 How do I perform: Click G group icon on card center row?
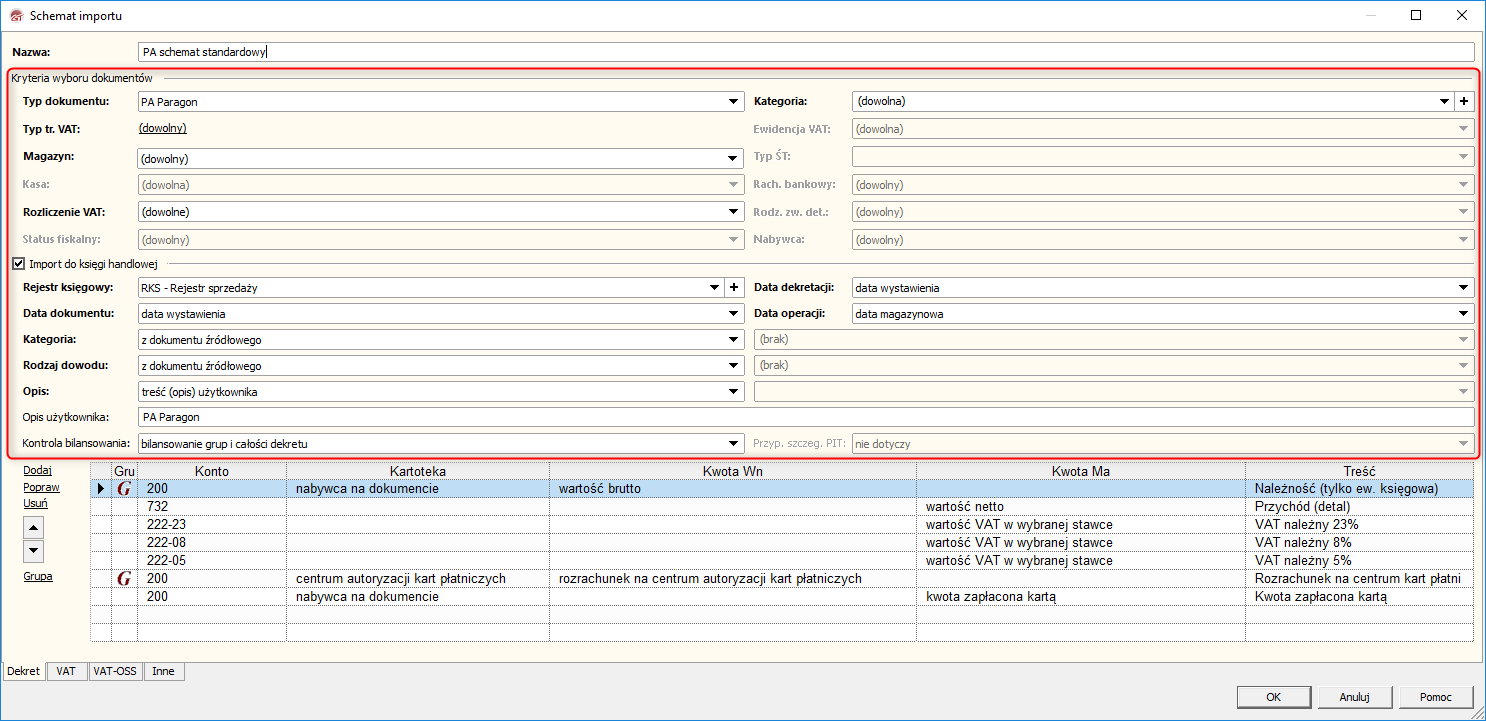tap(124, 578)
